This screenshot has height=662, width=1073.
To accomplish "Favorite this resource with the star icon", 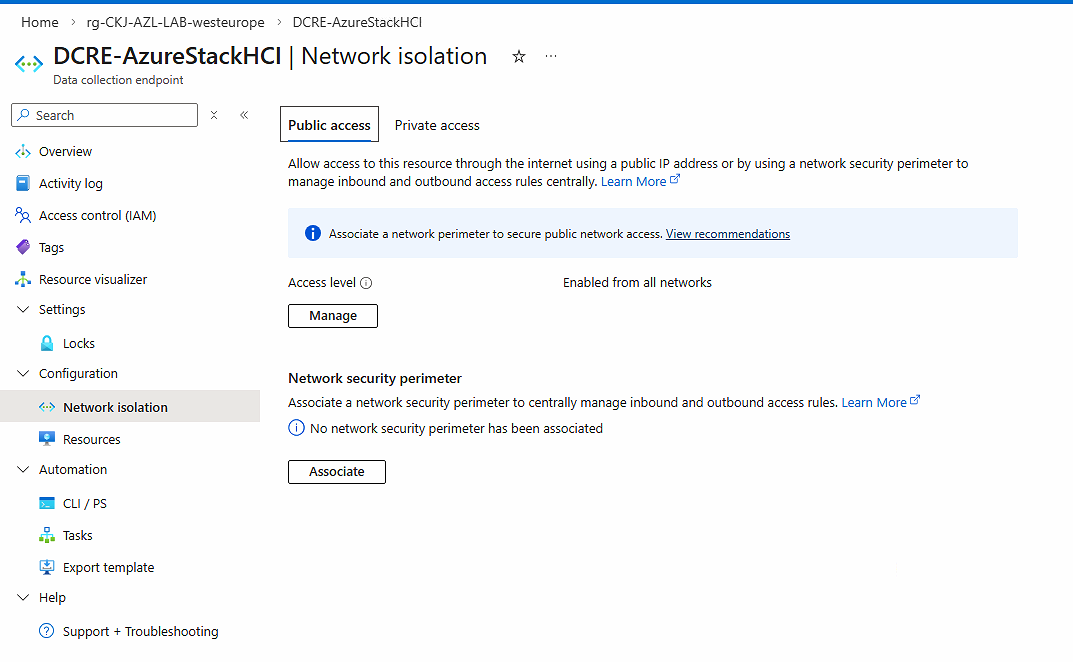I will click(519, 57).
